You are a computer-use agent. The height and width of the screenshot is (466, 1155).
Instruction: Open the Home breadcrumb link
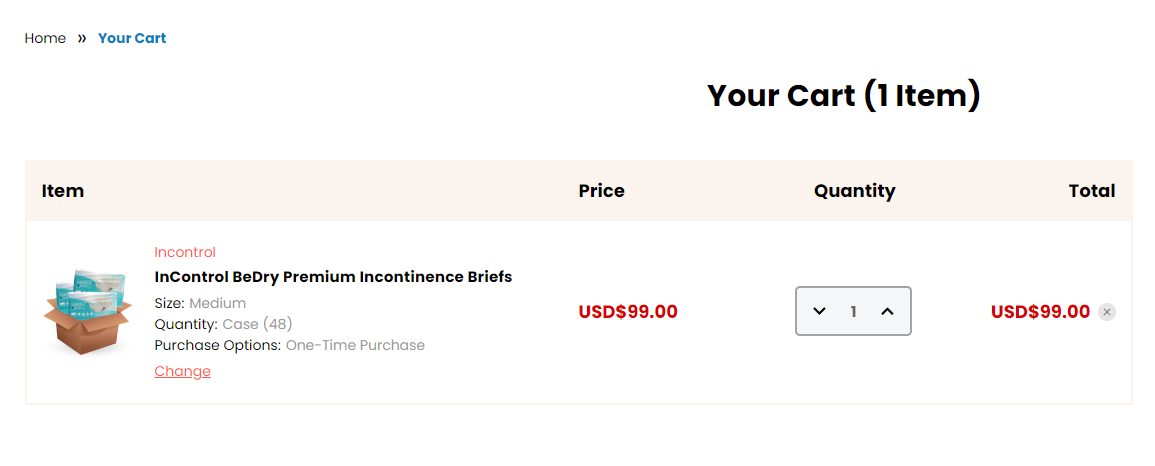coord(45,38)
